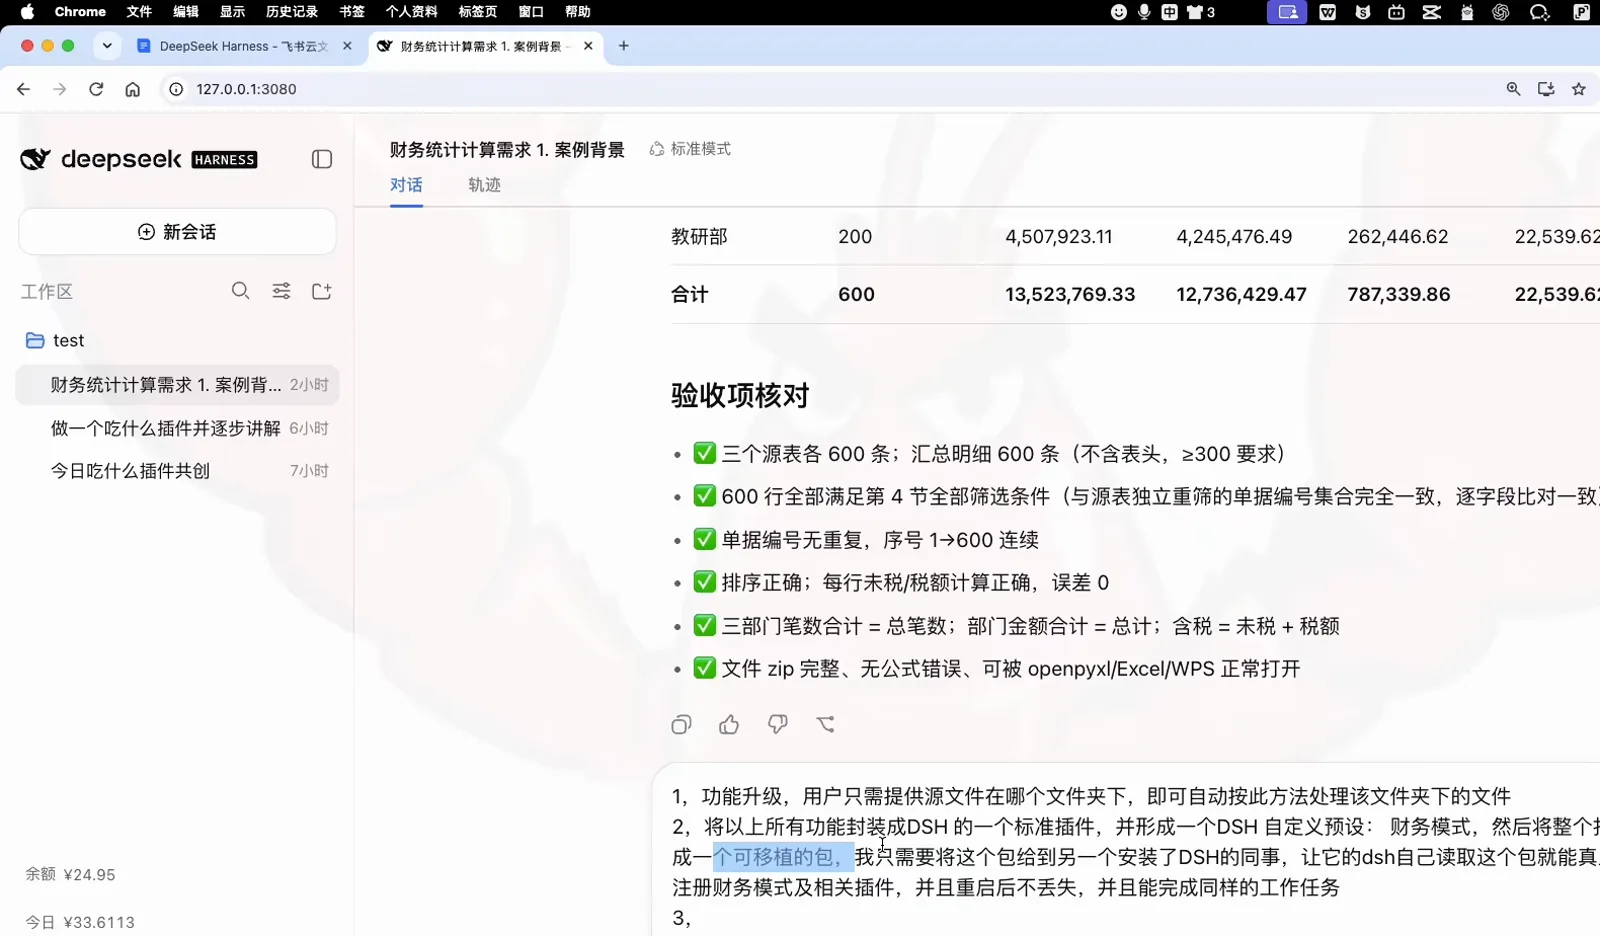Viewport: 1600px width, 936px height.
Task: Open a new browser tab
Action: pyautogui.click(x=624, y=46)
